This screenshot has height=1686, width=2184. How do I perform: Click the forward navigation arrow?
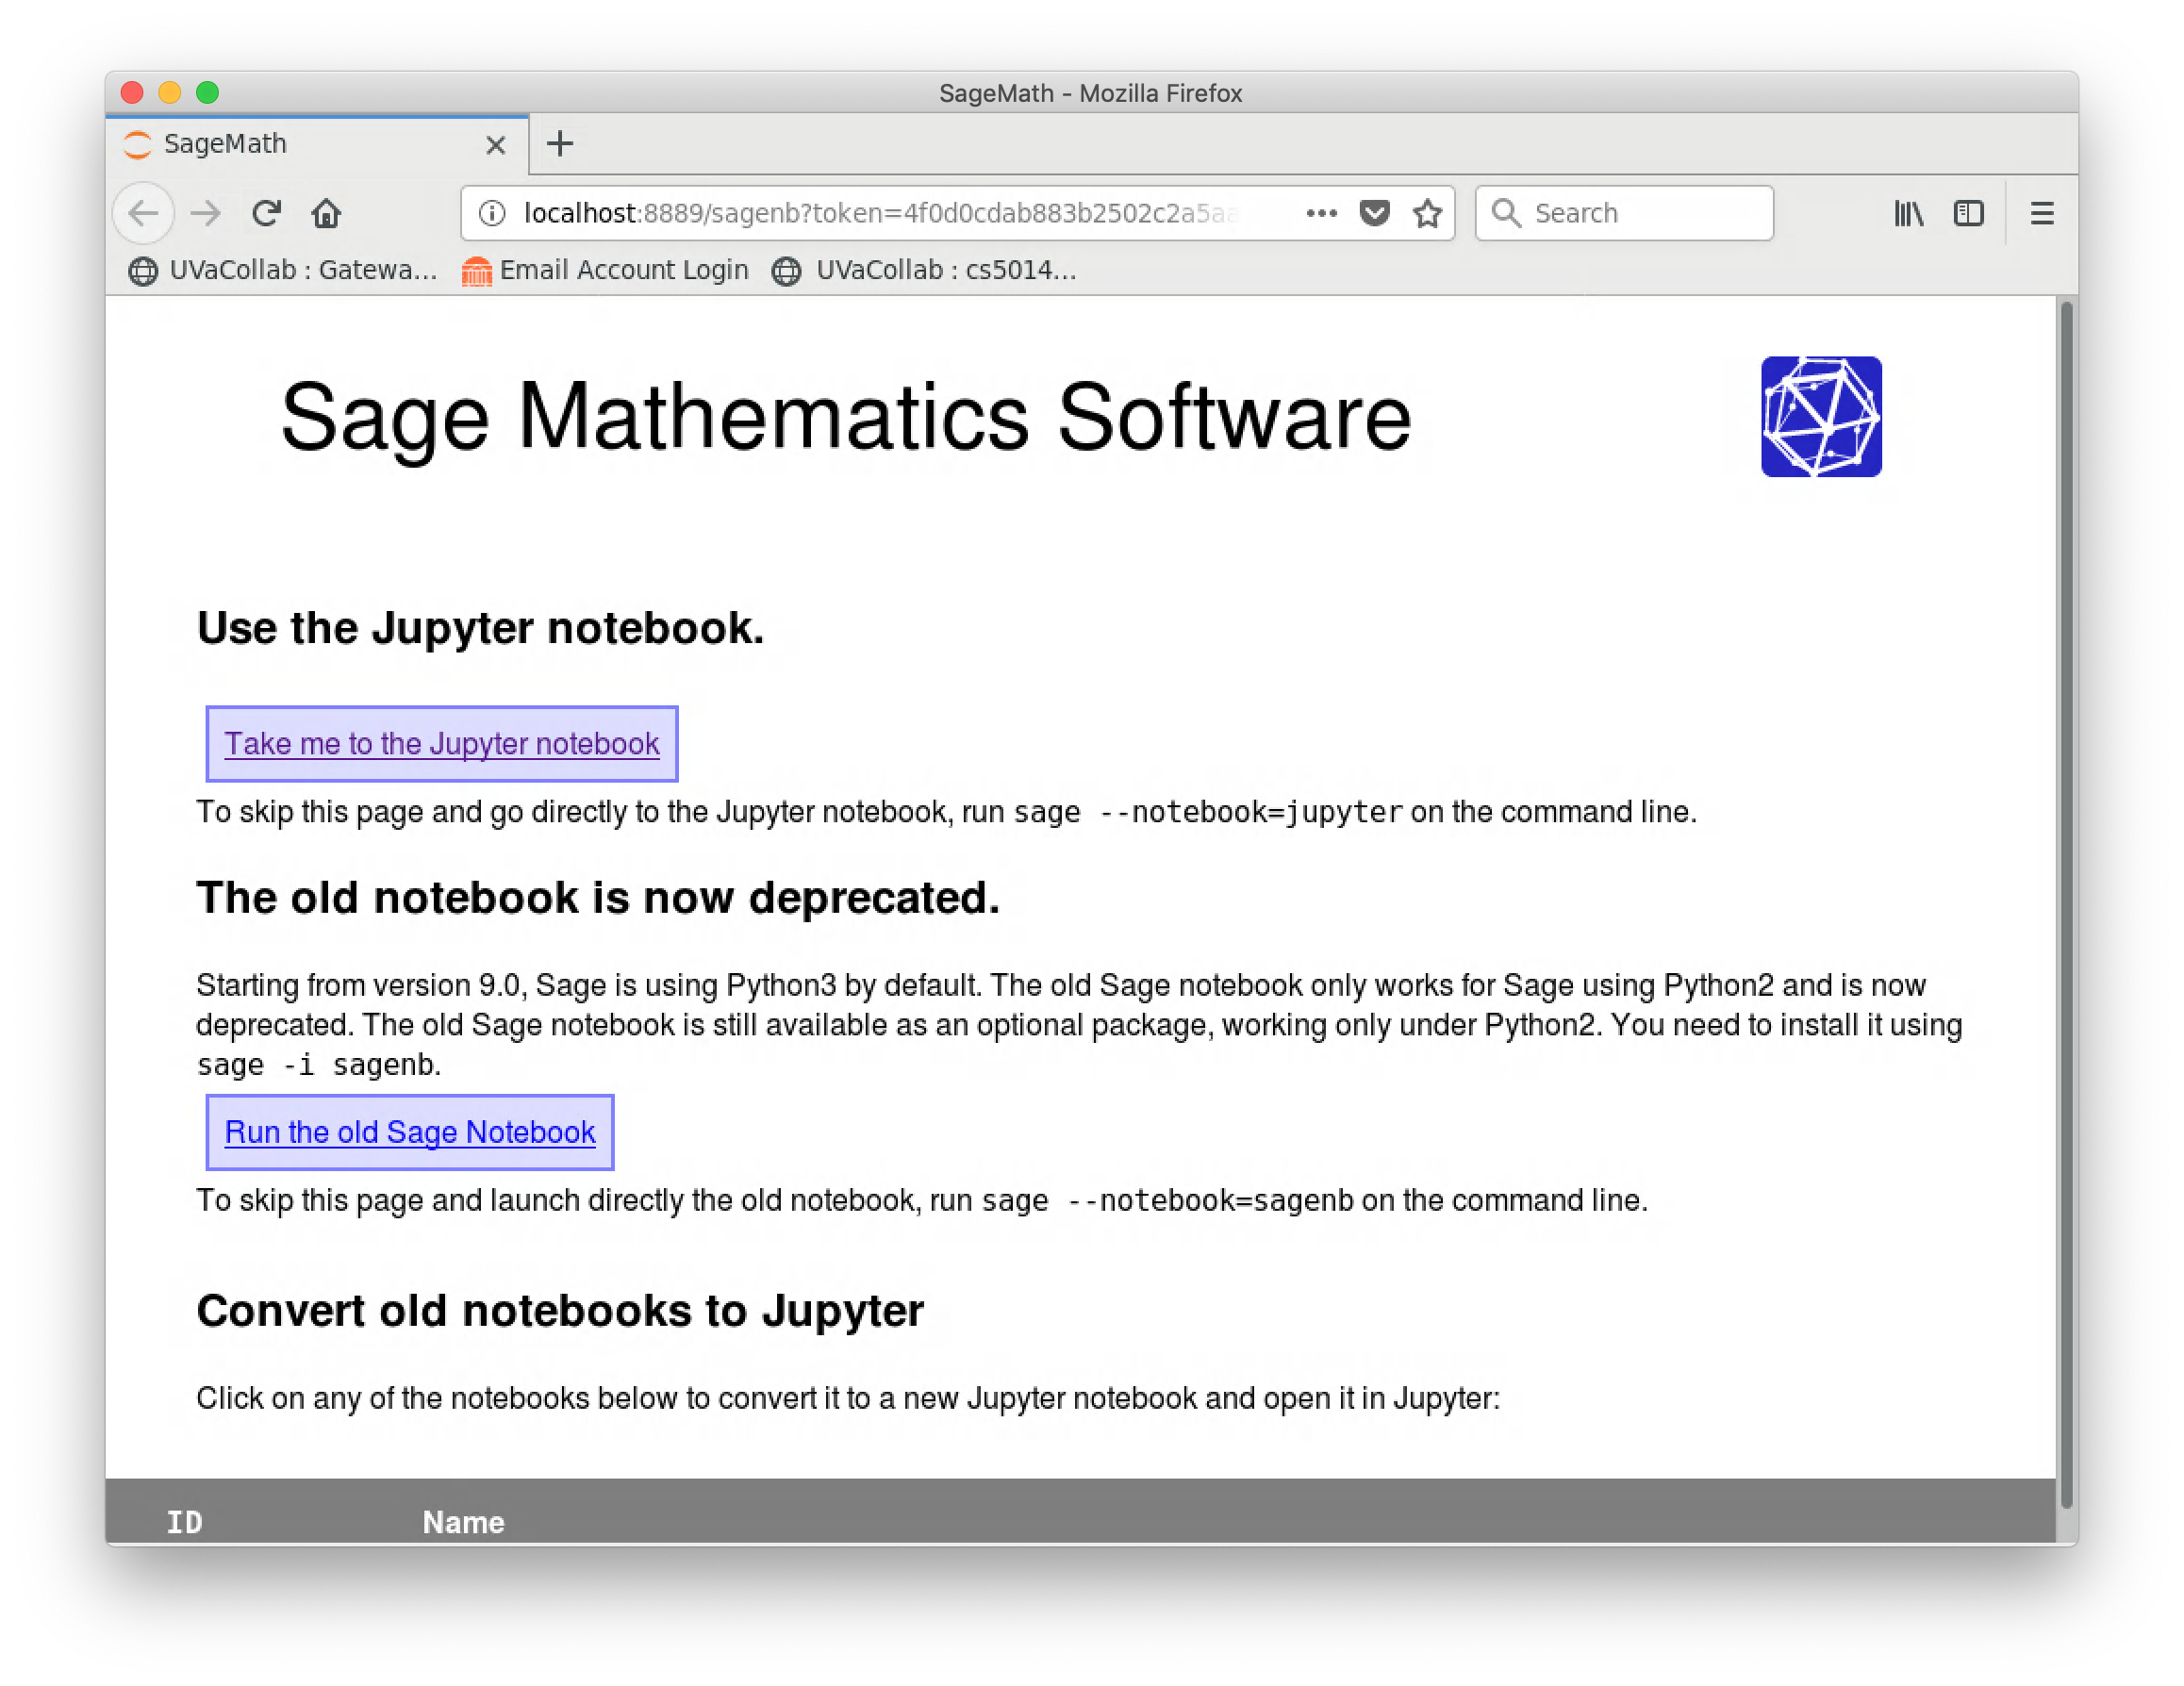[x=206, y=213]
